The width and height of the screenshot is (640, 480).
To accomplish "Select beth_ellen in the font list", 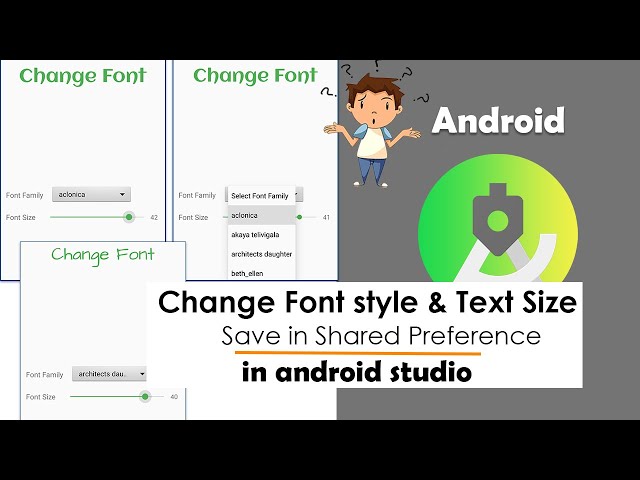I will click(261, 273).
